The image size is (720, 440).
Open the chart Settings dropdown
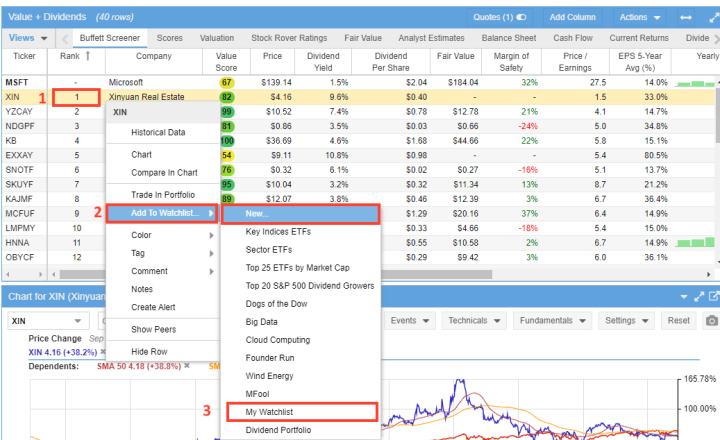626,321
